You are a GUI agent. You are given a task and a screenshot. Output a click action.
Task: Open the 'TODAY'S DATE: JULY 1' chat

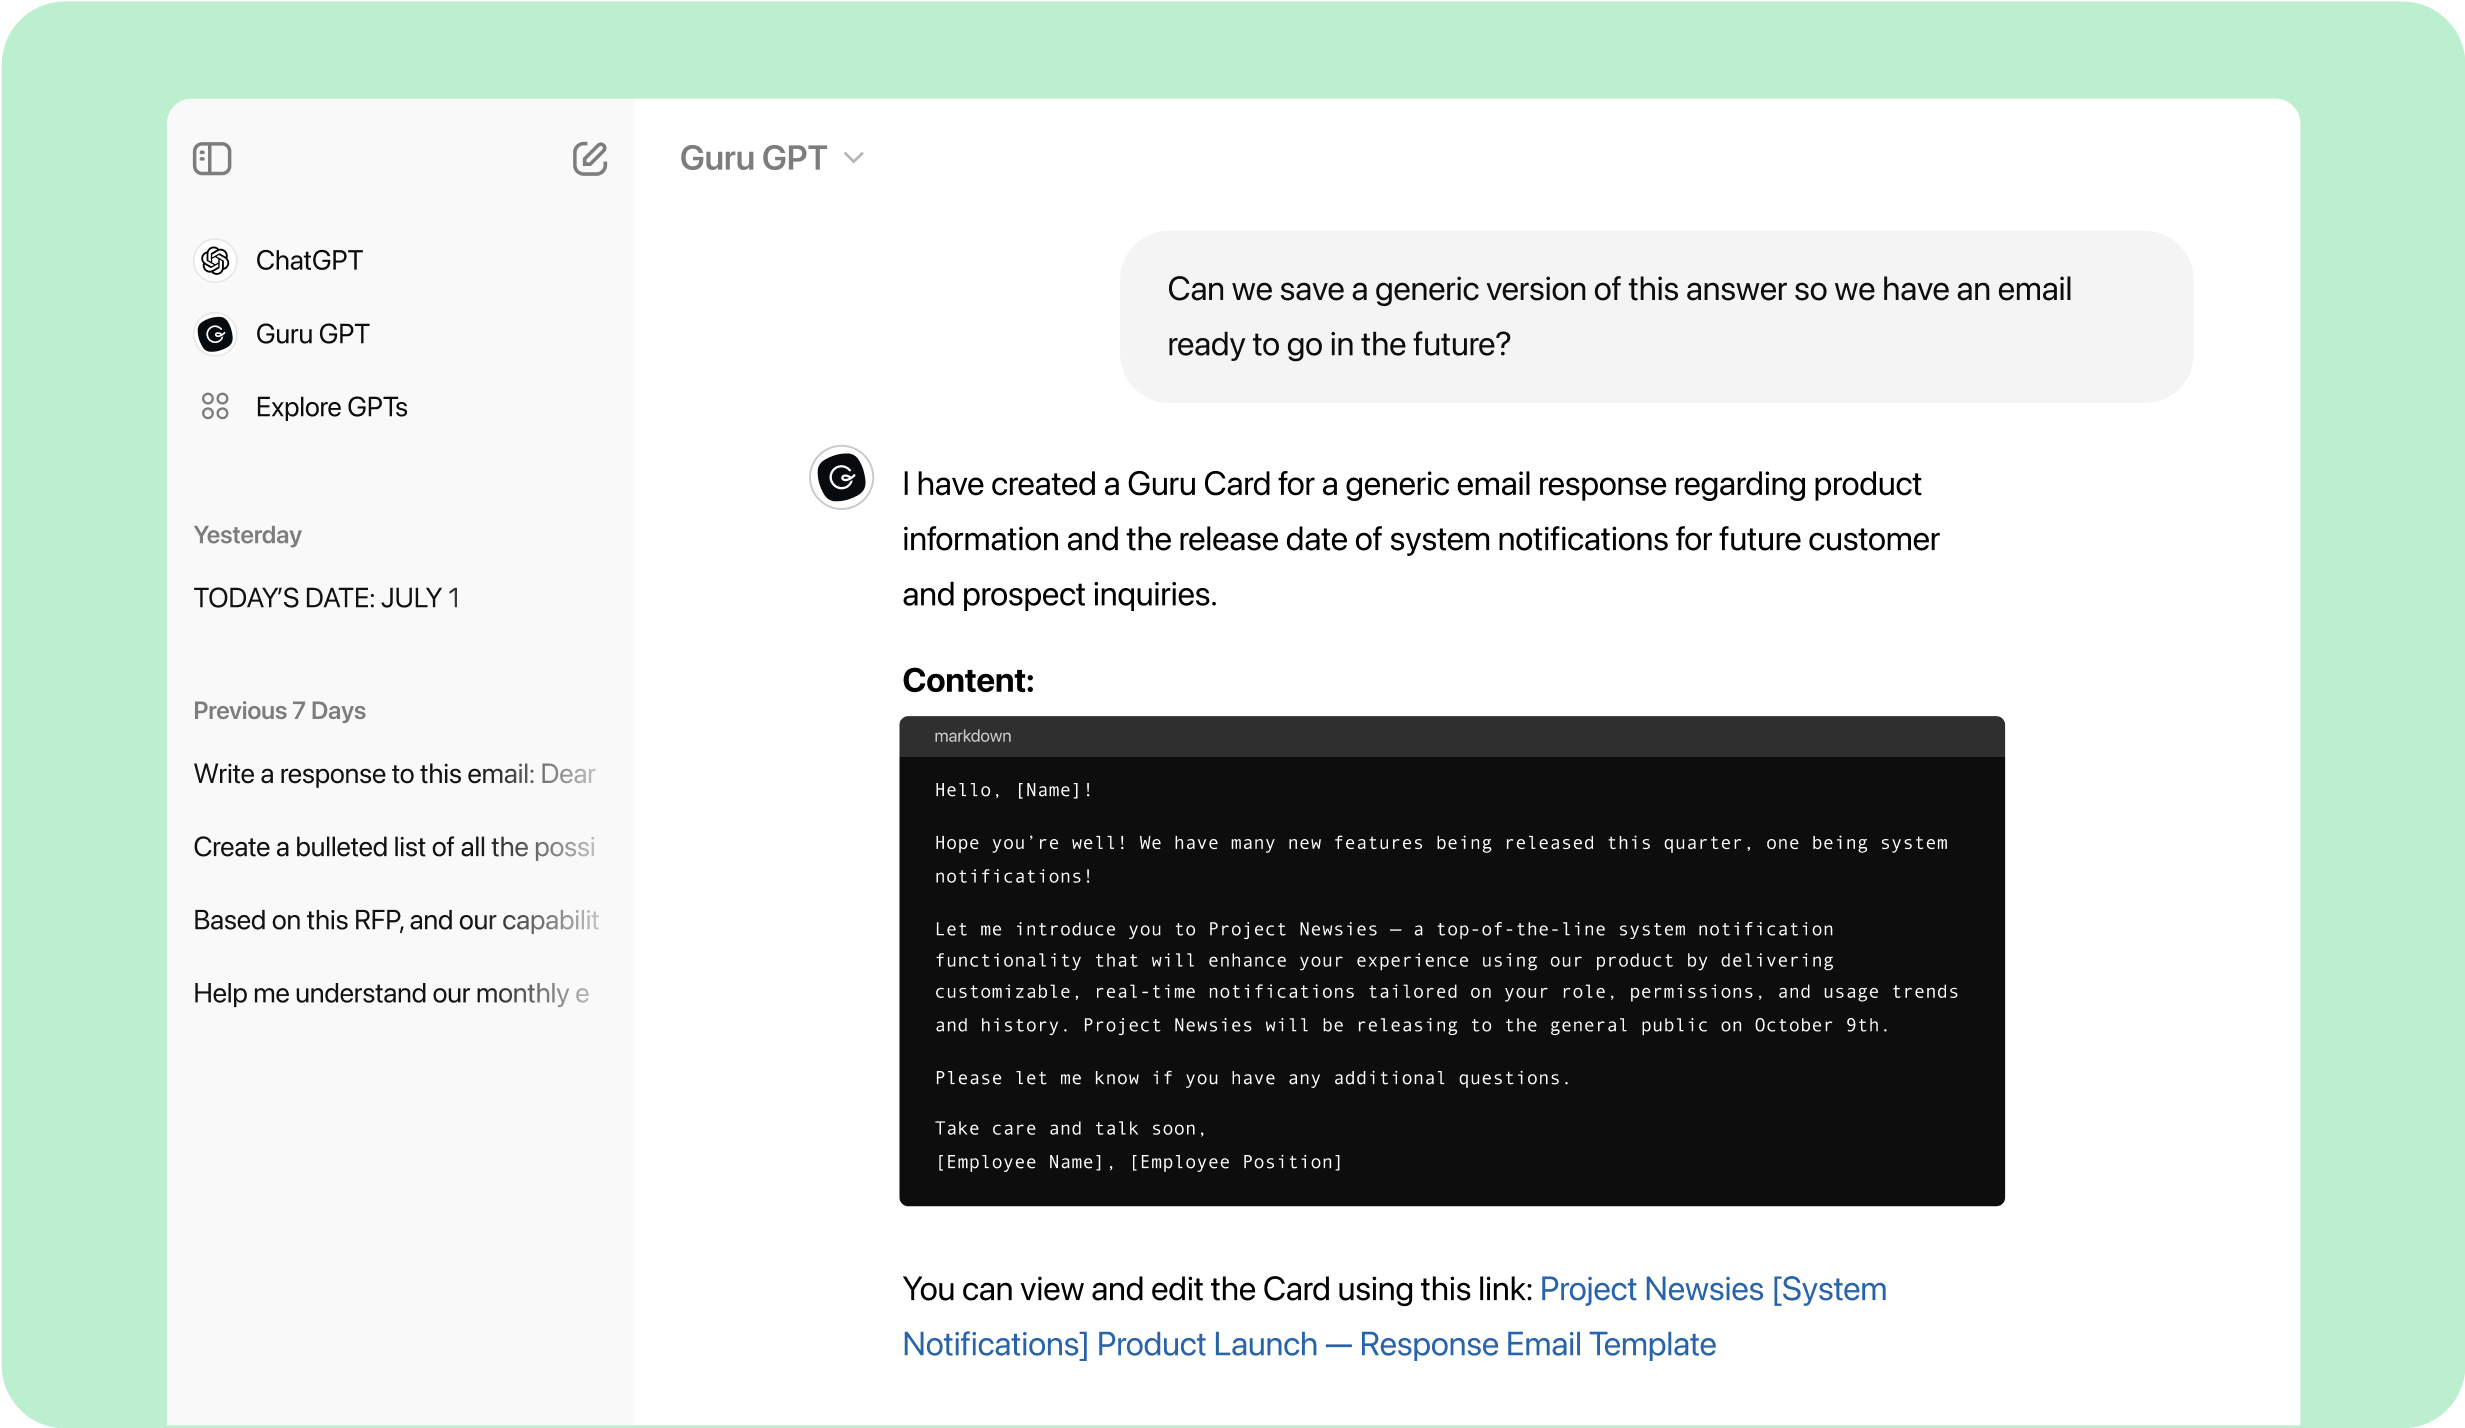tap(326, 598)
